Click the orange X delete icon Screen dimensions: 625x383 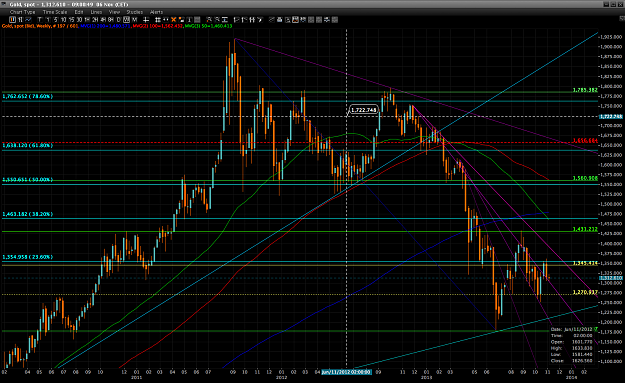pyautogui.click(x=173, y=20)
